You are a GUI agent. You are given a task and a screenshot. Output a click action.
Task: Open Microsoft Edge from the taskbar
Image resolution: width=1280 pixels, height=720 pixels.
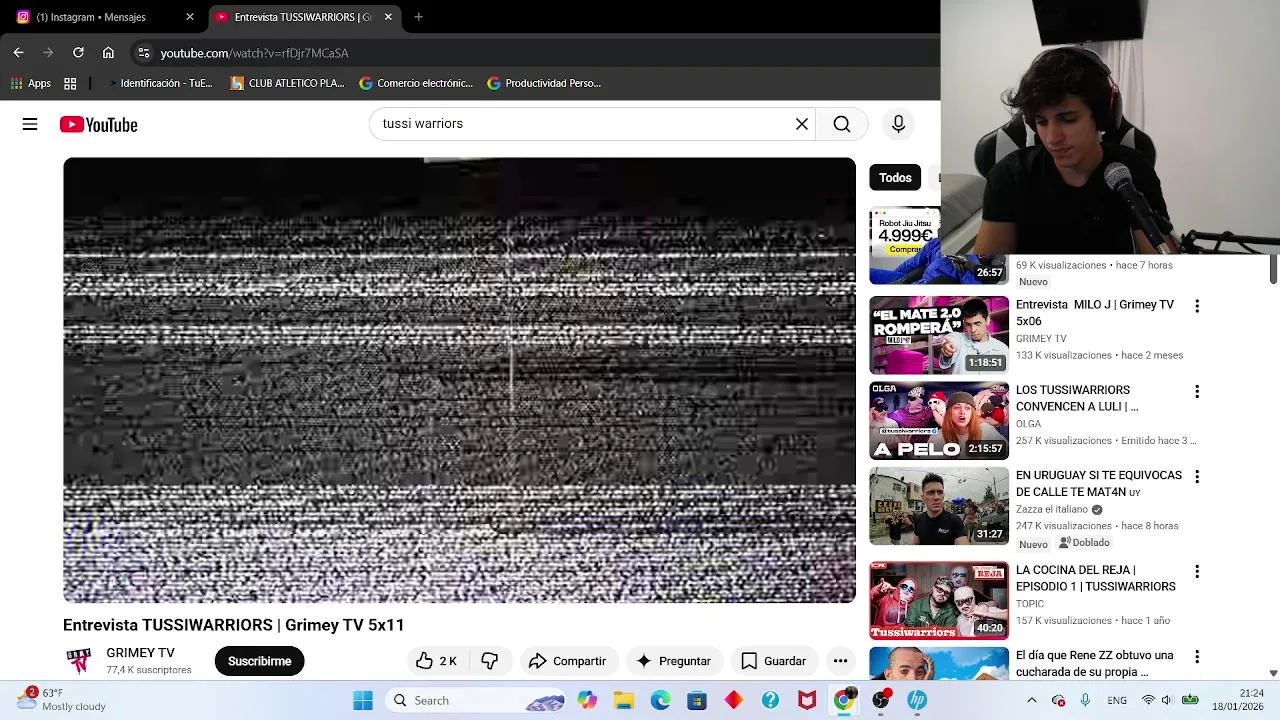(660, 700)
